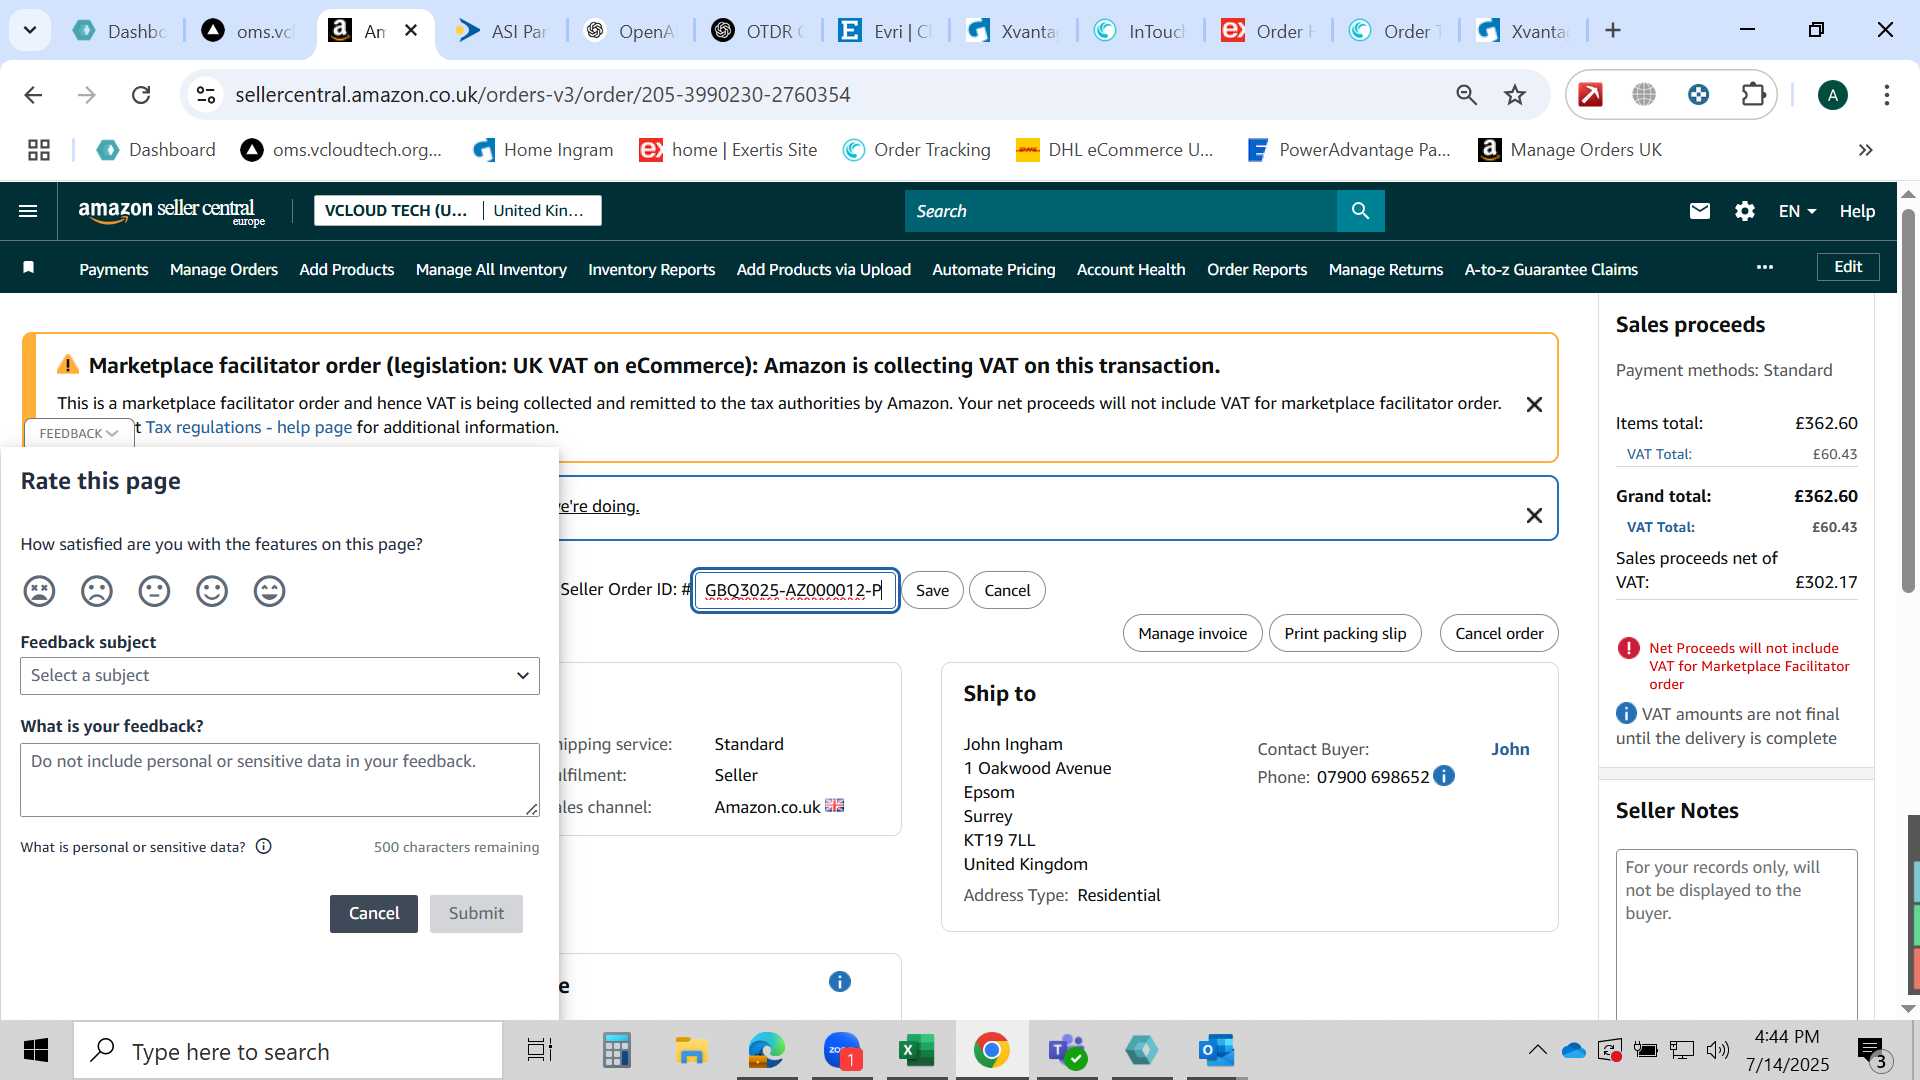
Task: Click the Cancel order button
Action: coord(1499,633)
